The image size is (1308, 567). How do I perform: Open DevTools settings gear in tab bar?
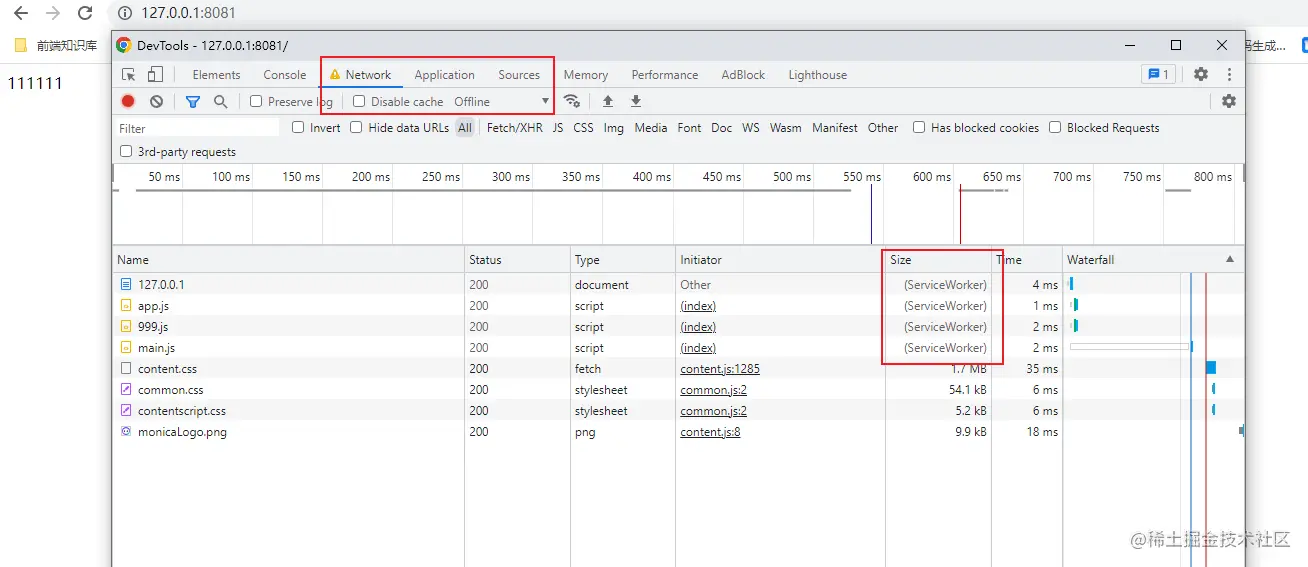1201,75
